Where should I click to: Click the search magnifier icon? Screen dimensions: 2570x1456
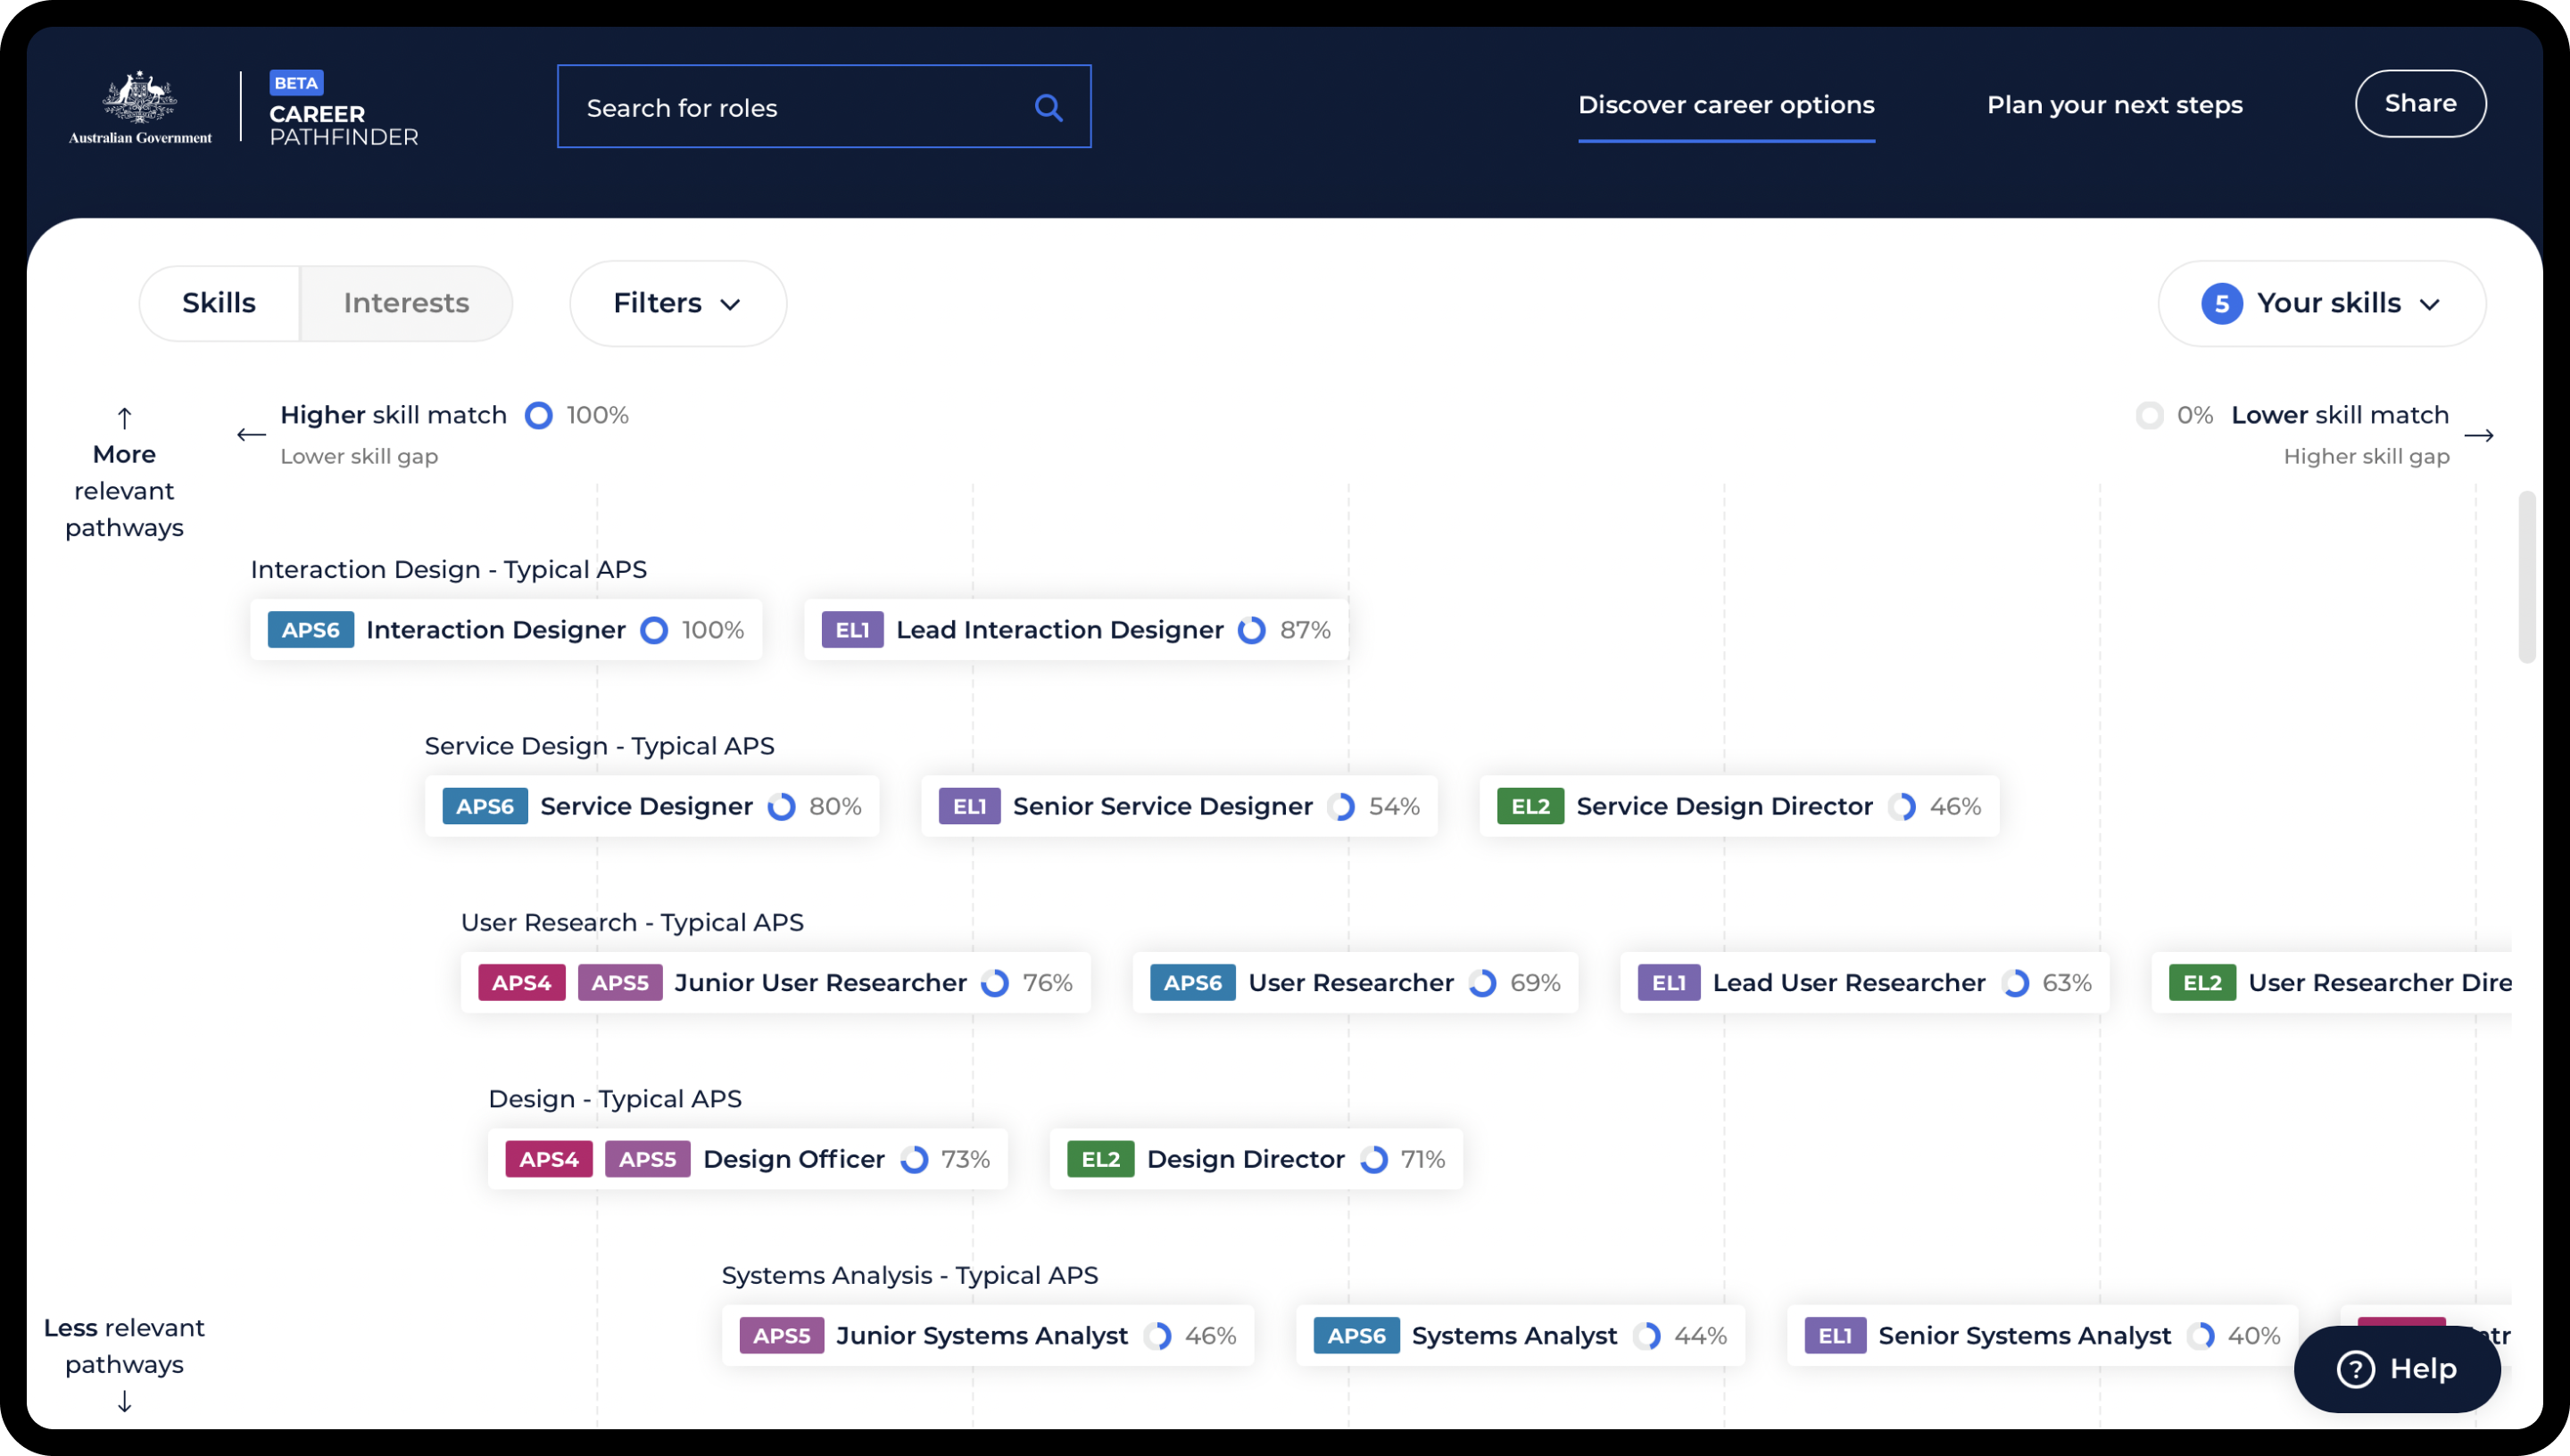pyautogui.click(x=1048, y=107)
